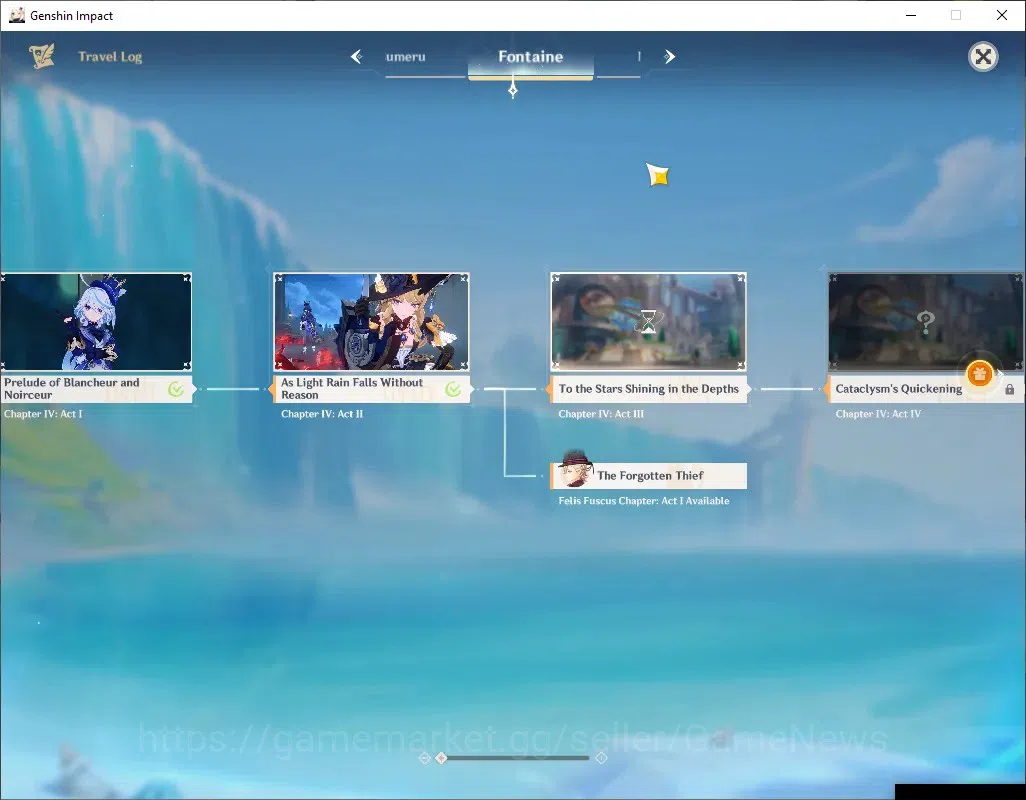Viewport: 1026px width, 800px height.
Task: Click the orange gift reward icon
Action: [980, 374]
